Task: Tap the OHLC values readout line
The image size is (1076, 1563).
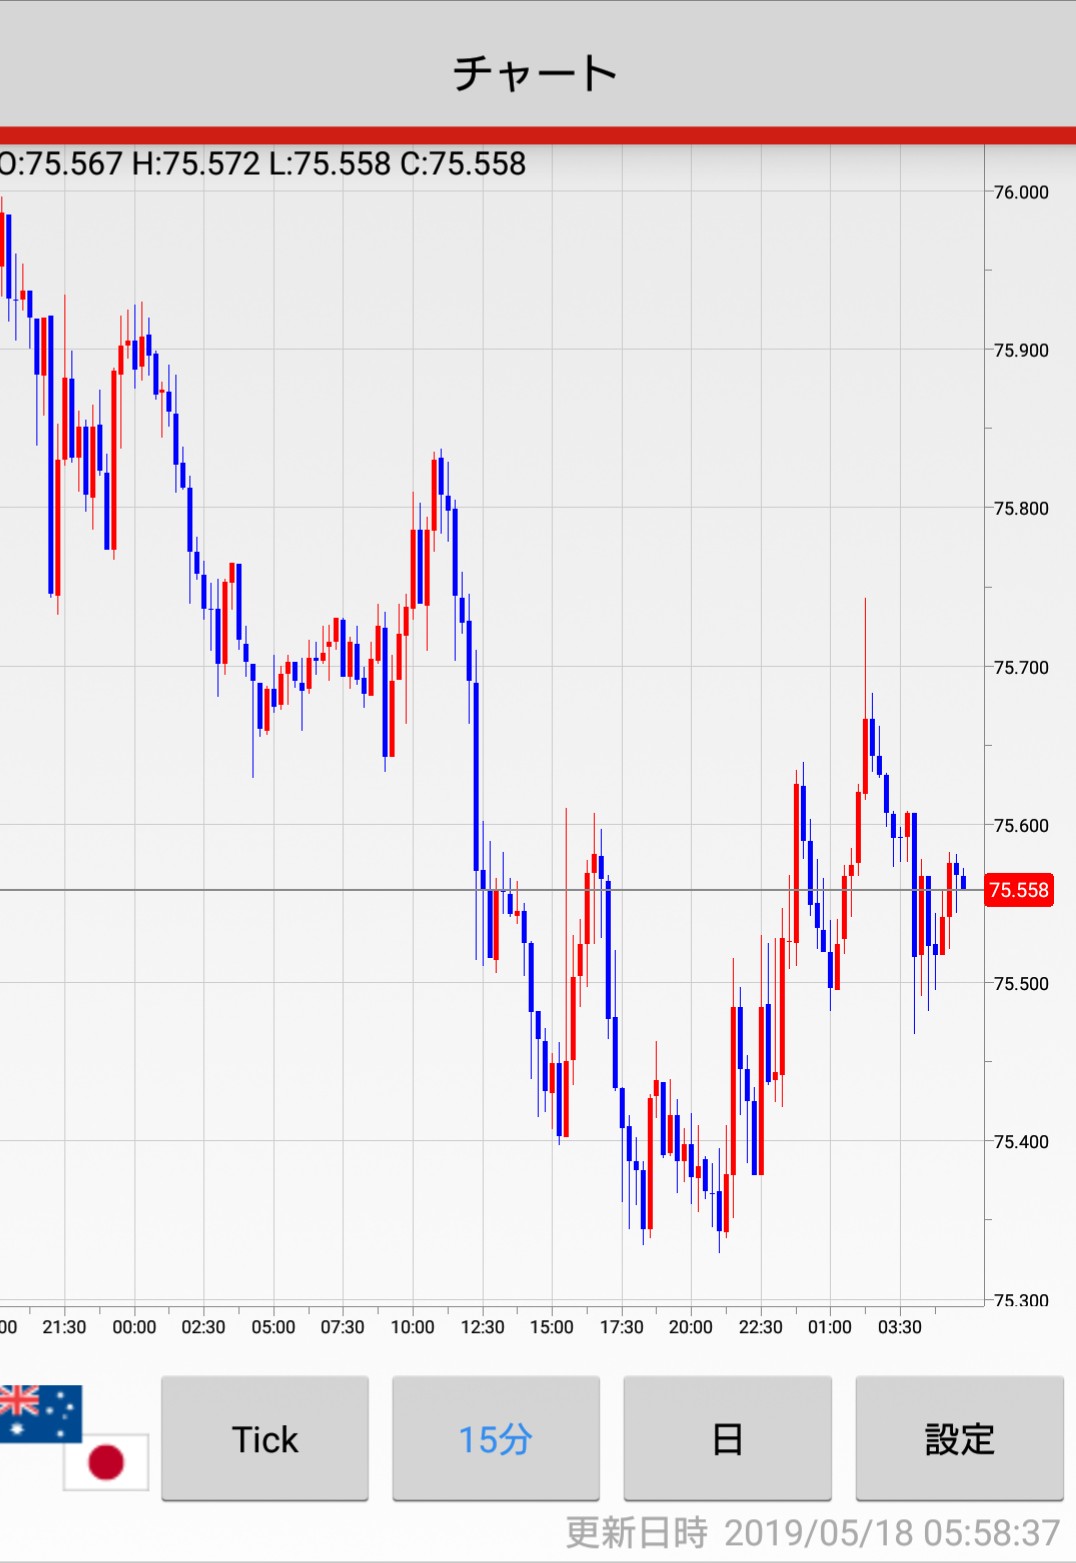Action: pyautogui.click(x=262, y=163)
